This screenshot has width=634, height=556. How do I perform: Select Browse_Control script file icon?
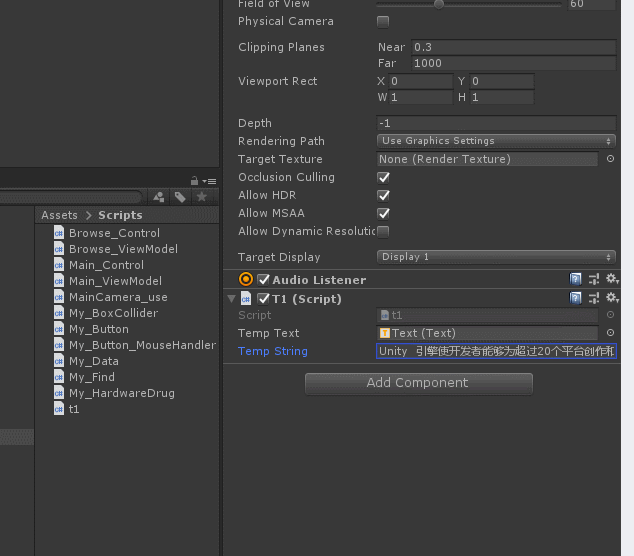(x=59, y=233)
